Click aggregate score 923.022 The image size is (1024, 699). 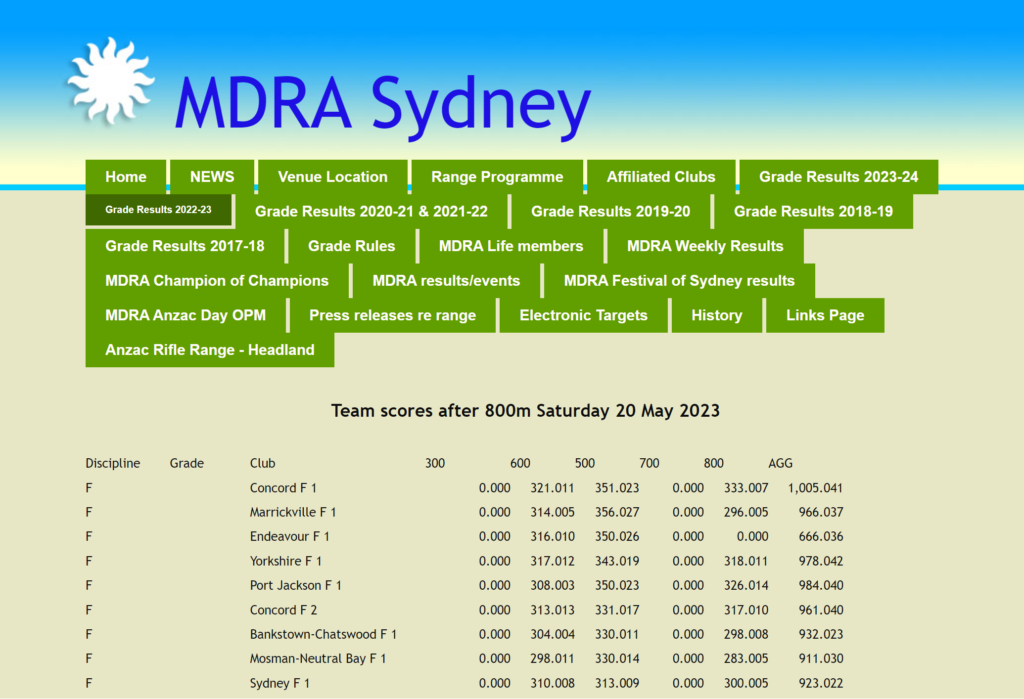tap(821, 683)
